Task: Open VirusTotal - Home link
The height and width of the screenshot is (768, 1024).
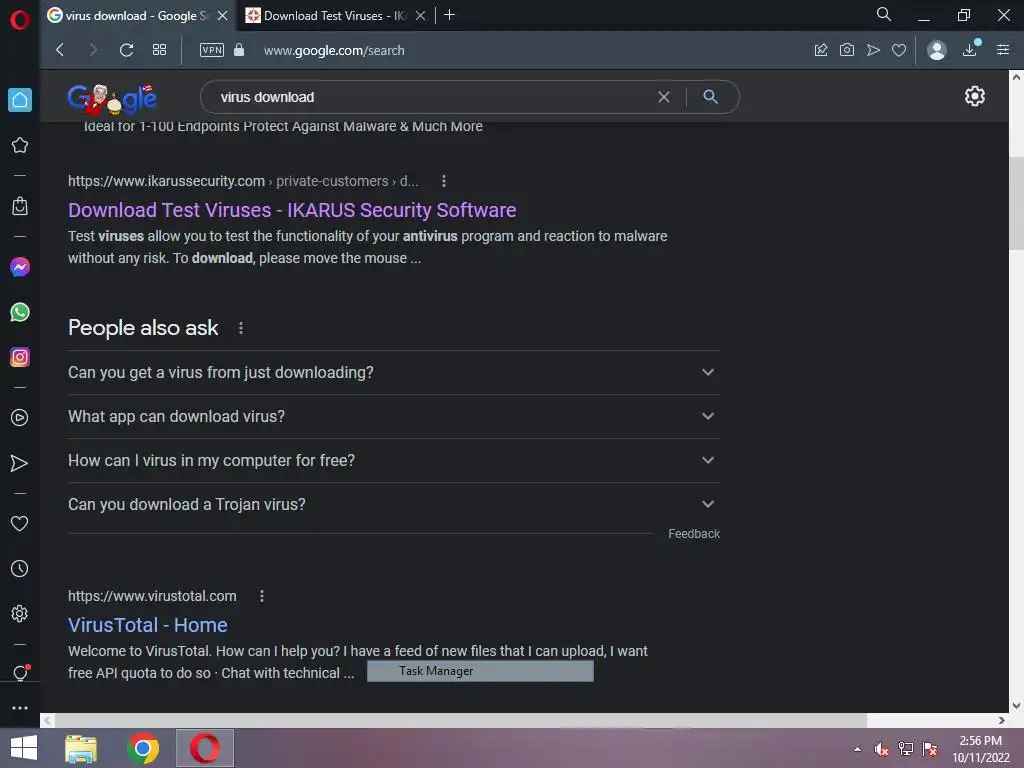Action: (148, 625)
